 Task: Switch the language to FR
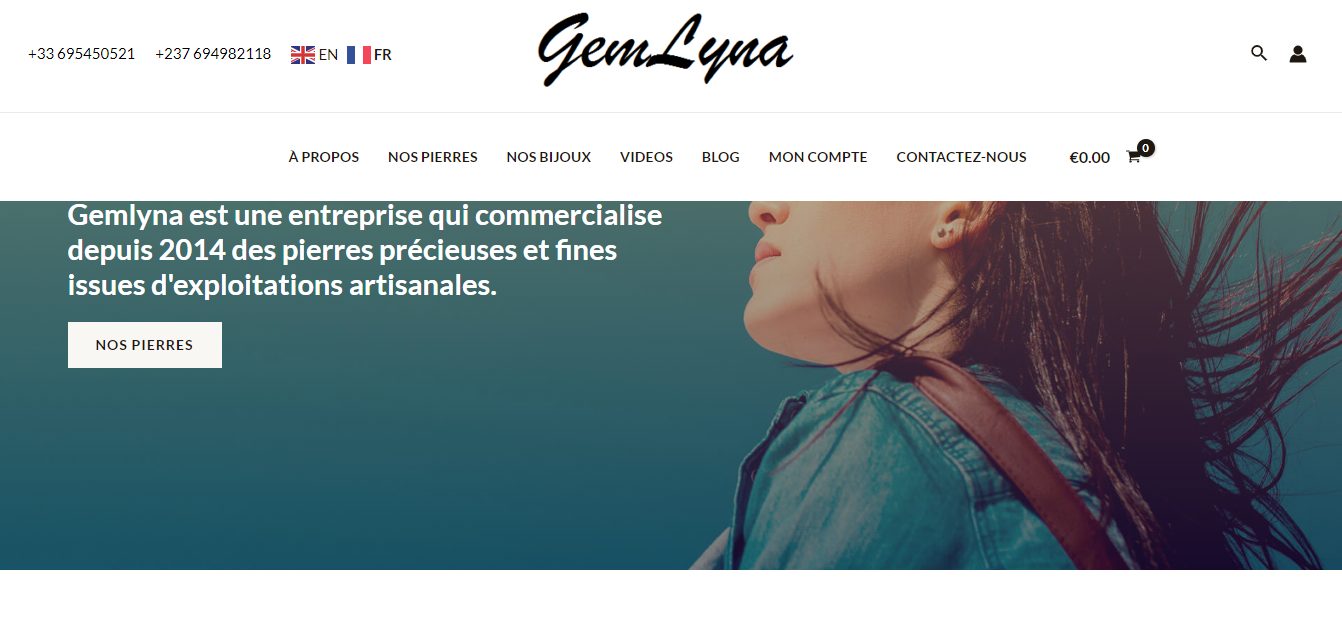click(x=383, y=55)
